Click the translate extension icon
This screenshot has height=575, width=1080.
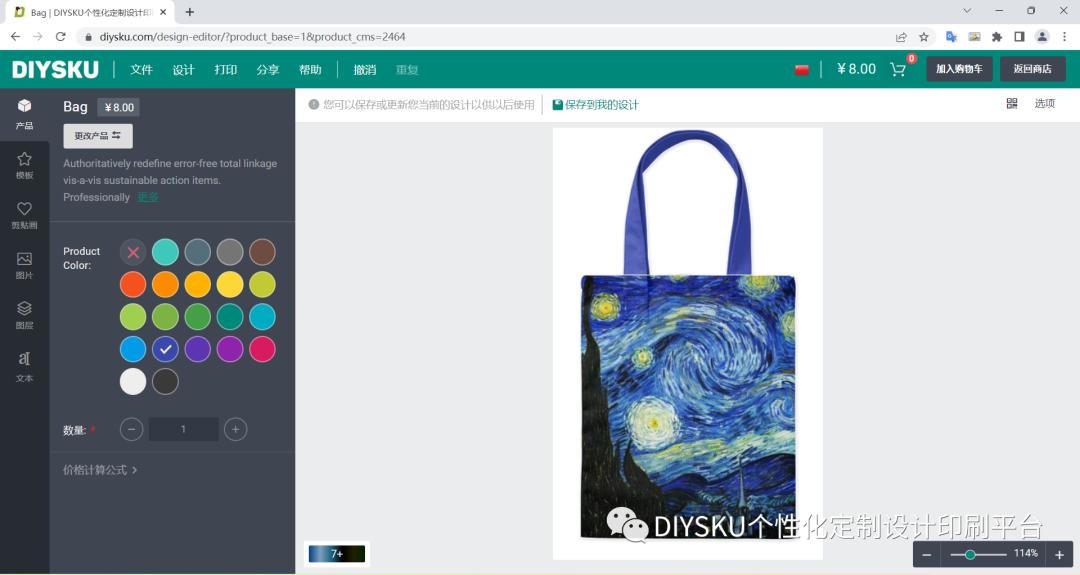tap(951, 36)
